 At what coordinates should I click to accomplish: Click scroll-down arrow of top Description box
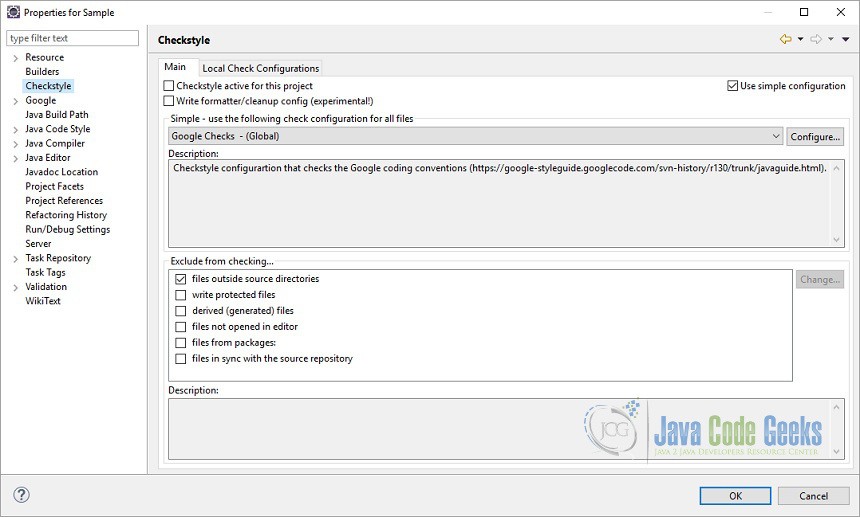click(x=836, y=239)
